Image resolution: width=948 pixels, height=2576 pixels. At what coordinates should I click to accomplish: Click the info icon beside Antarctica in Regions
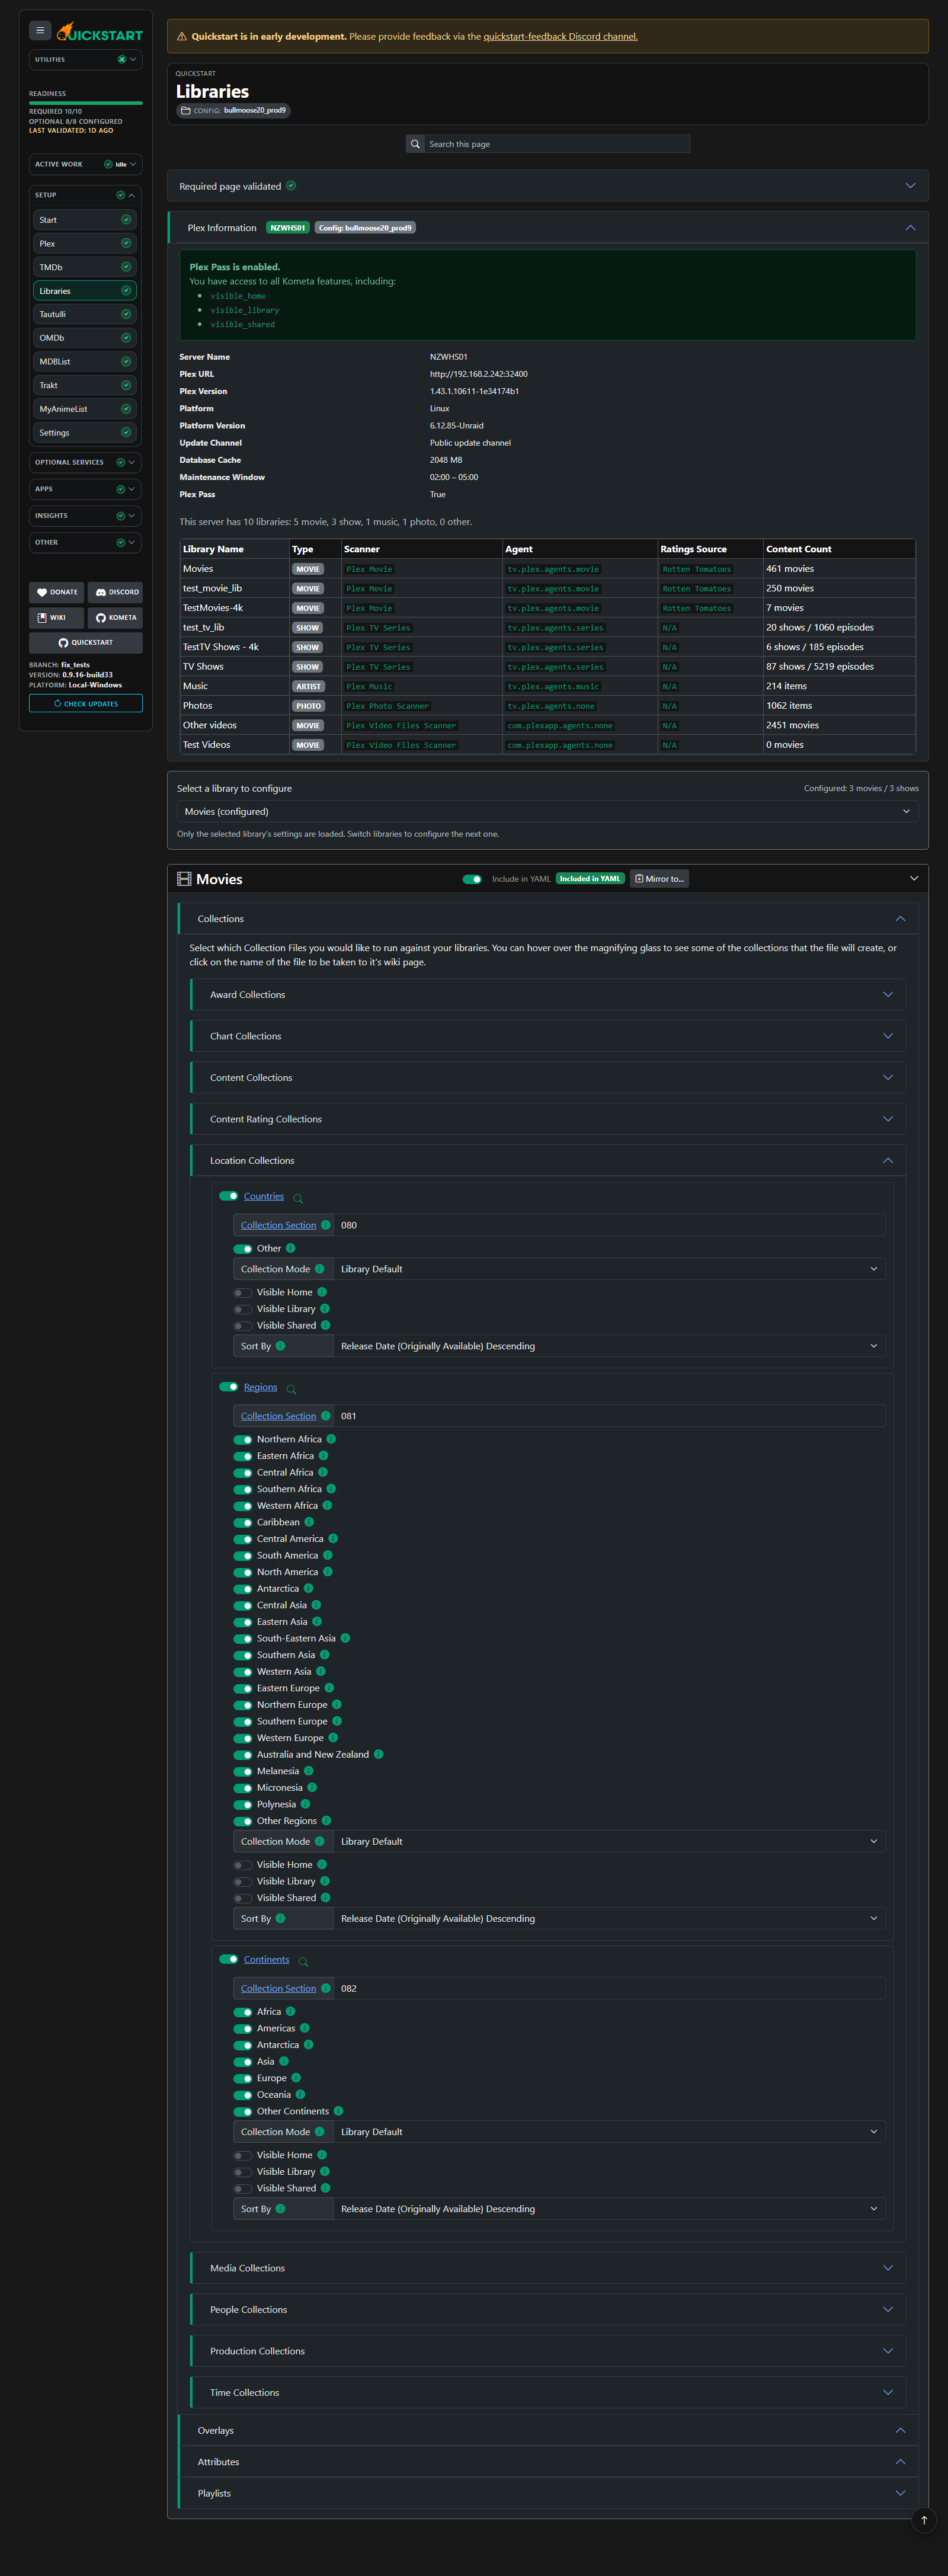(x=308, y=1588)
